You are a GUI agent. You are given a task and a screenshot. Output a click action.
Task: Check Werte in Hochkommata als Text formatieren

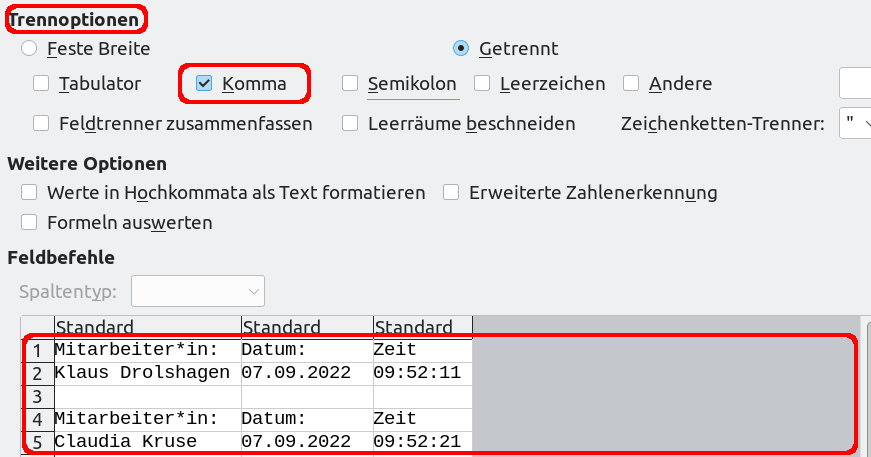29,192
